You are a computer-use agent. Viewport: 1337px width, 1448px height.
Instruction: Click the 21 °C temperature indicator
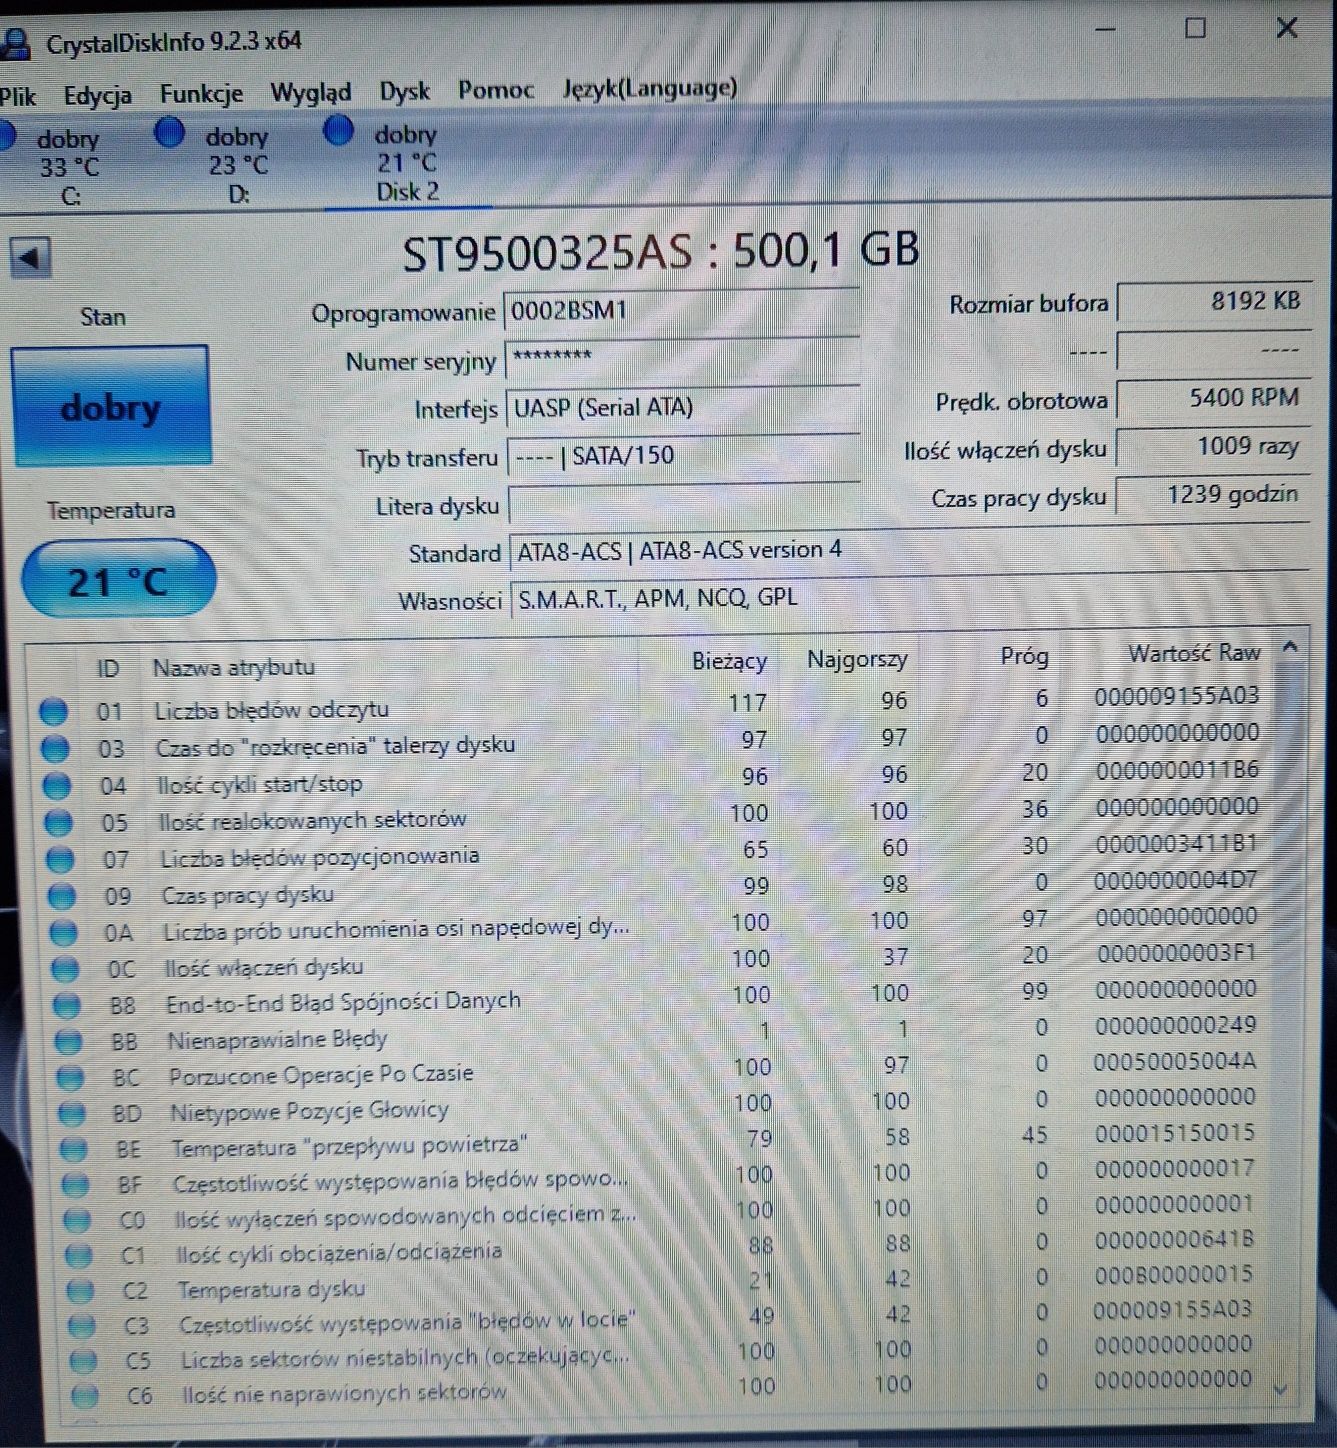point(118,579)
